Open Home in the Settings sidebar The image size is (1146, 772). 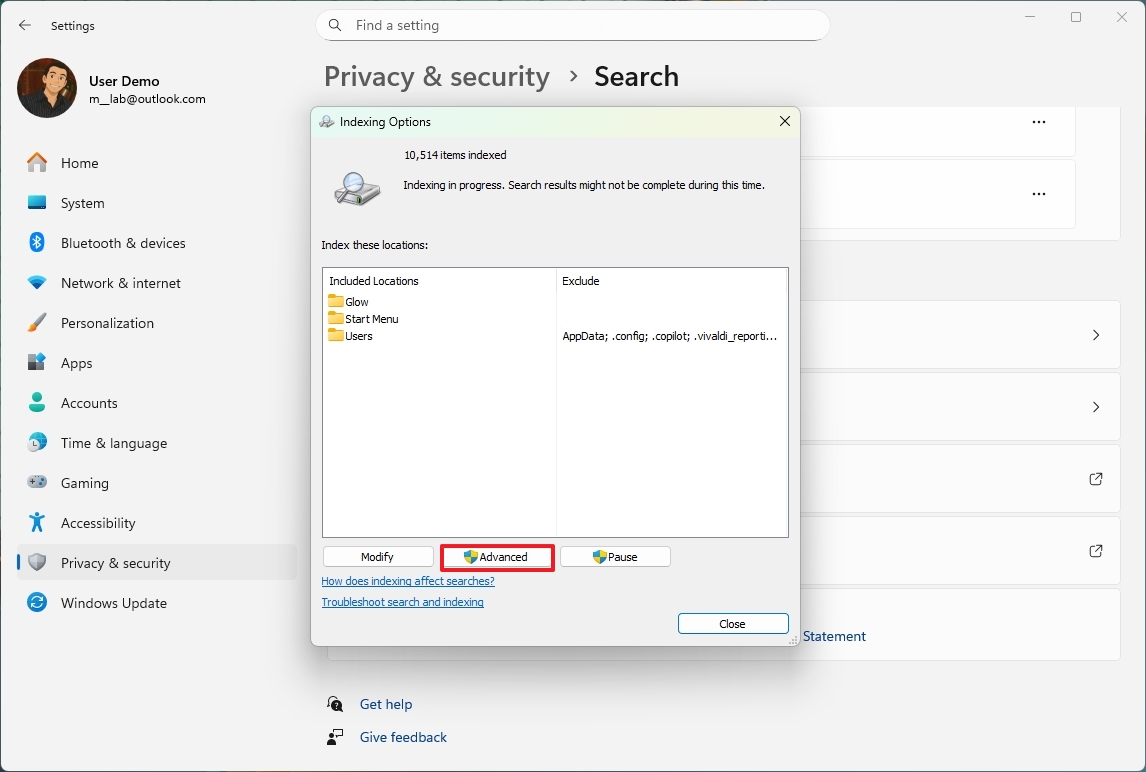tap(79, 163)
